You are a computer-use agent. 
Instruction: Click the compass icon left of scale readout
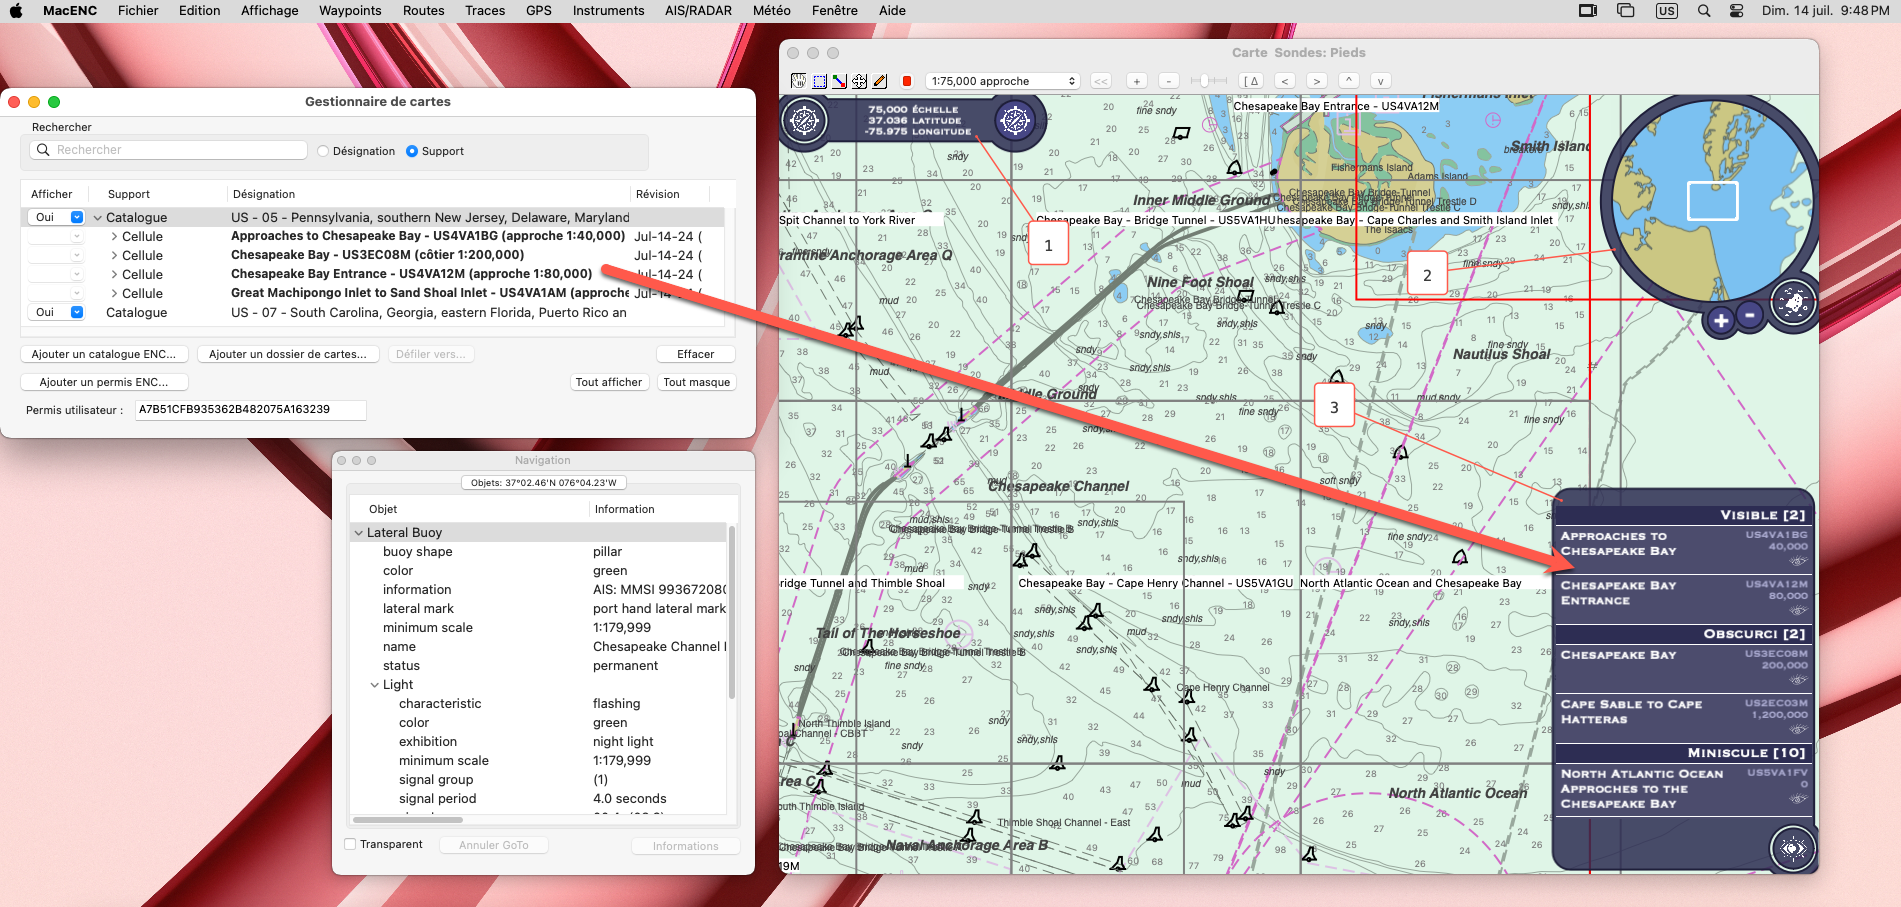804,121
